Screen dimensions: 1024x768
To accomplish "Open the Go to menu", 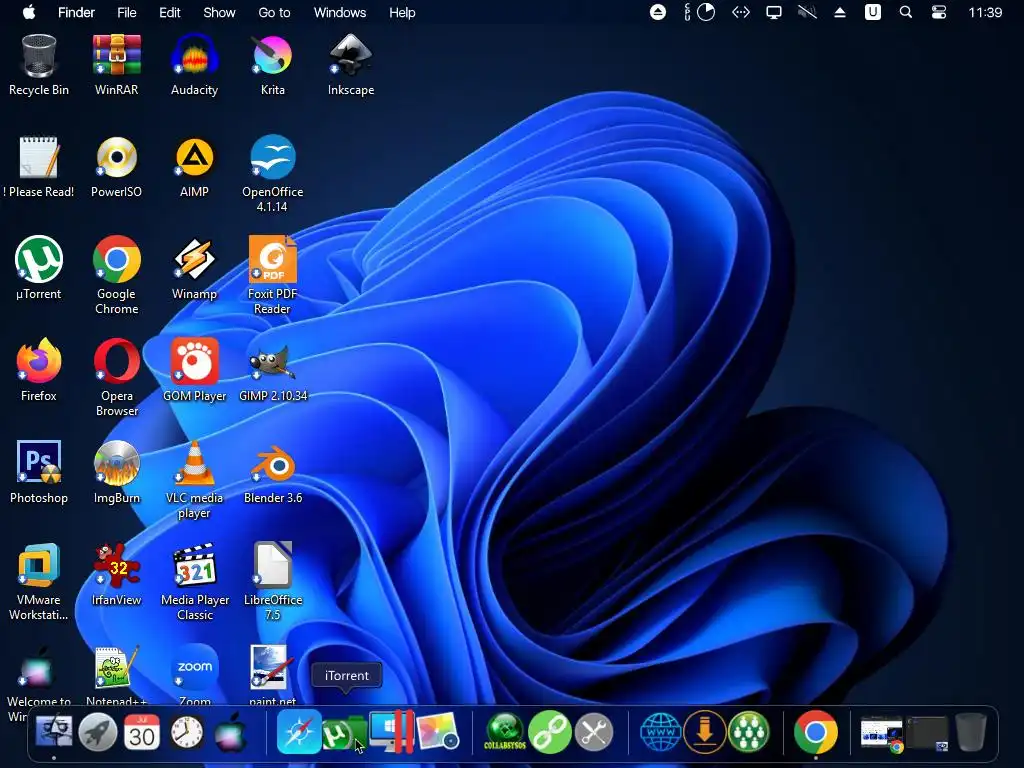I will click(x=274, y=12).
